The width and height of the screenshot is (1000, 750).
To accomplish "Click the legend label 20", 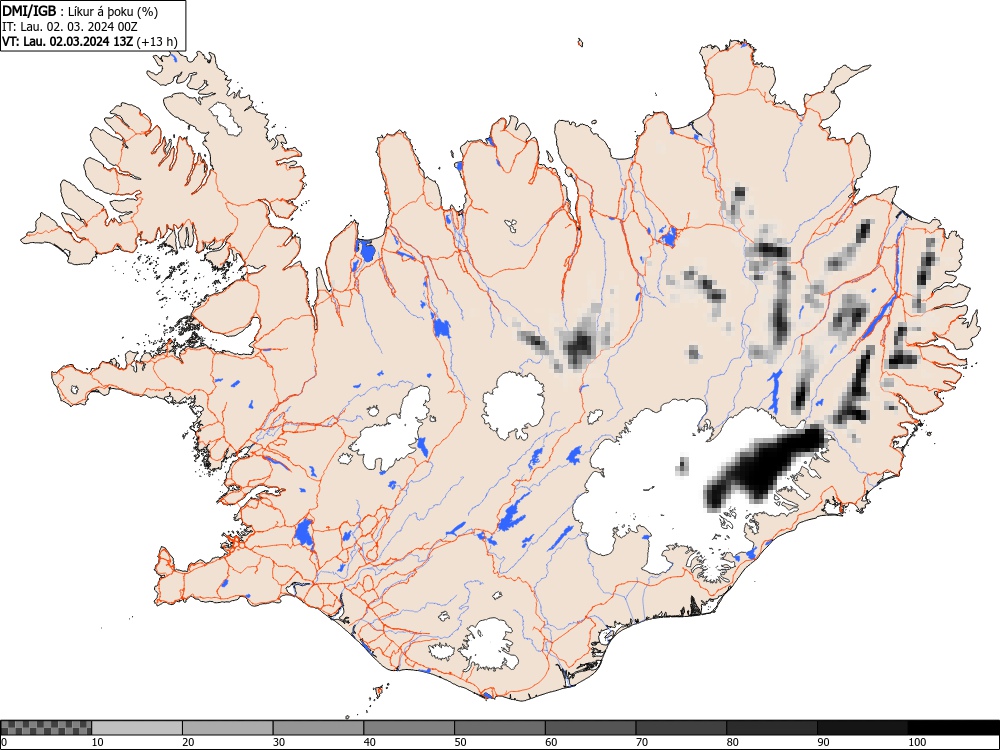I will pyautogui.click(x=188, y=742).
